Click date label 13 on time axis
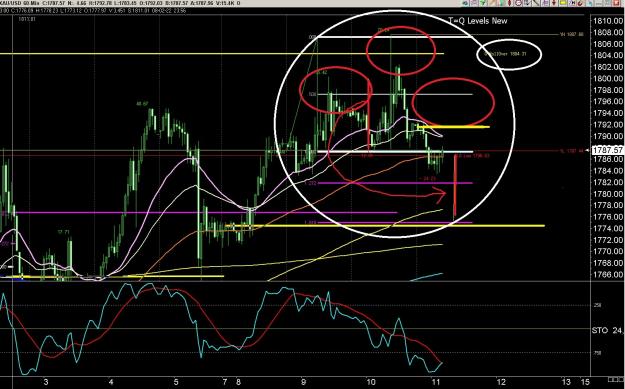The height and width of the screenshot is (389, 625). coord(566,381)
